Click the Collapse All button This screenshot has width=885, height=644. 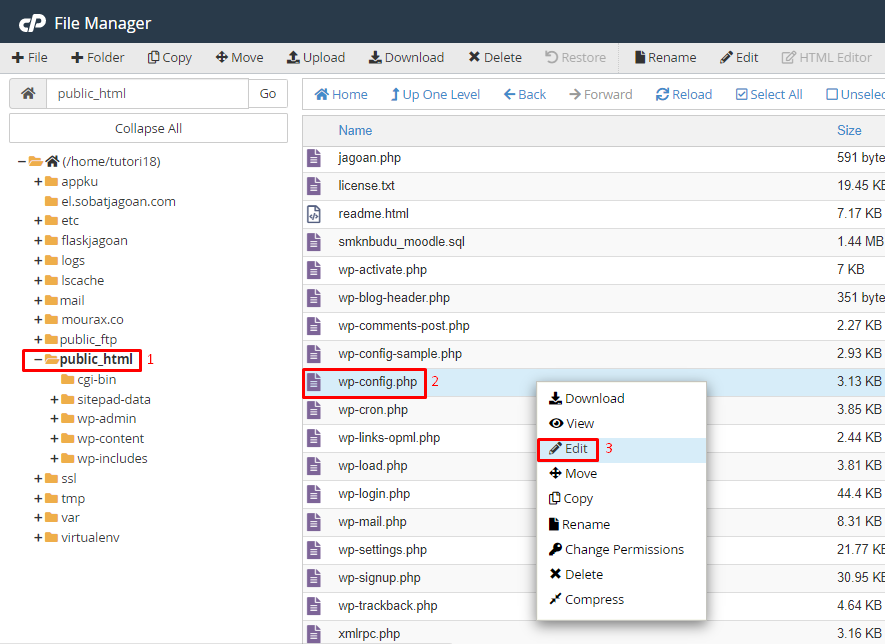pyautogui.click(x=148, y=129)
